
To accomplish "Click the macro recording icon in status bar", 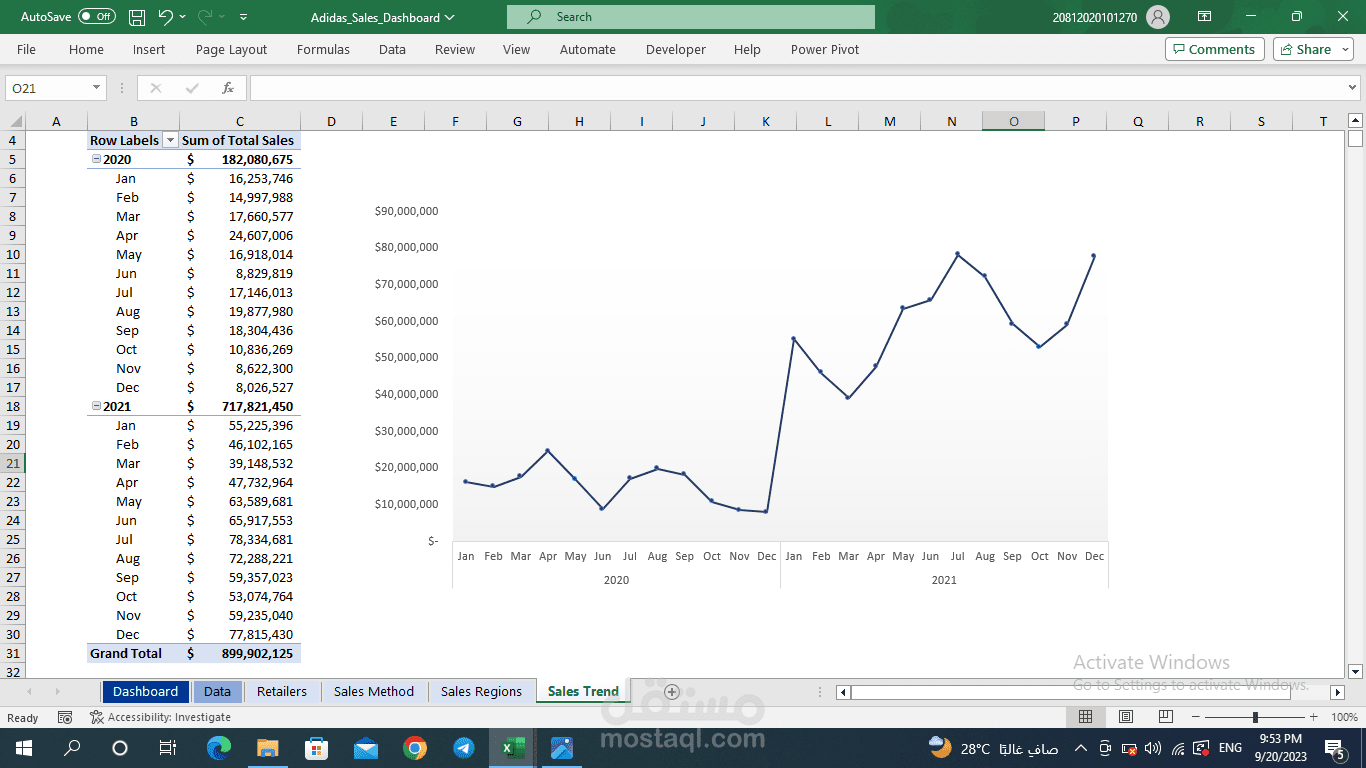I will coord(65,717).
